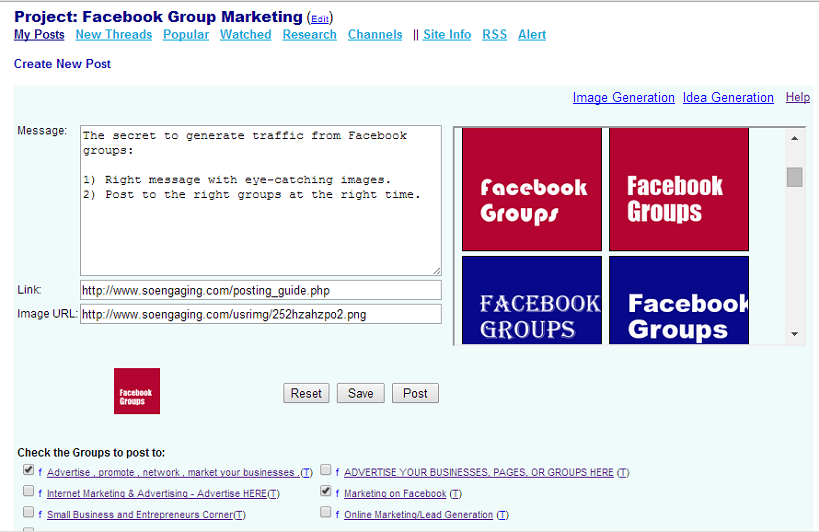Click (T) after 'ADVERTISE YOUR BUSINESSES, PAGES'
Screen dimensions: 819x532
[623, 472]
